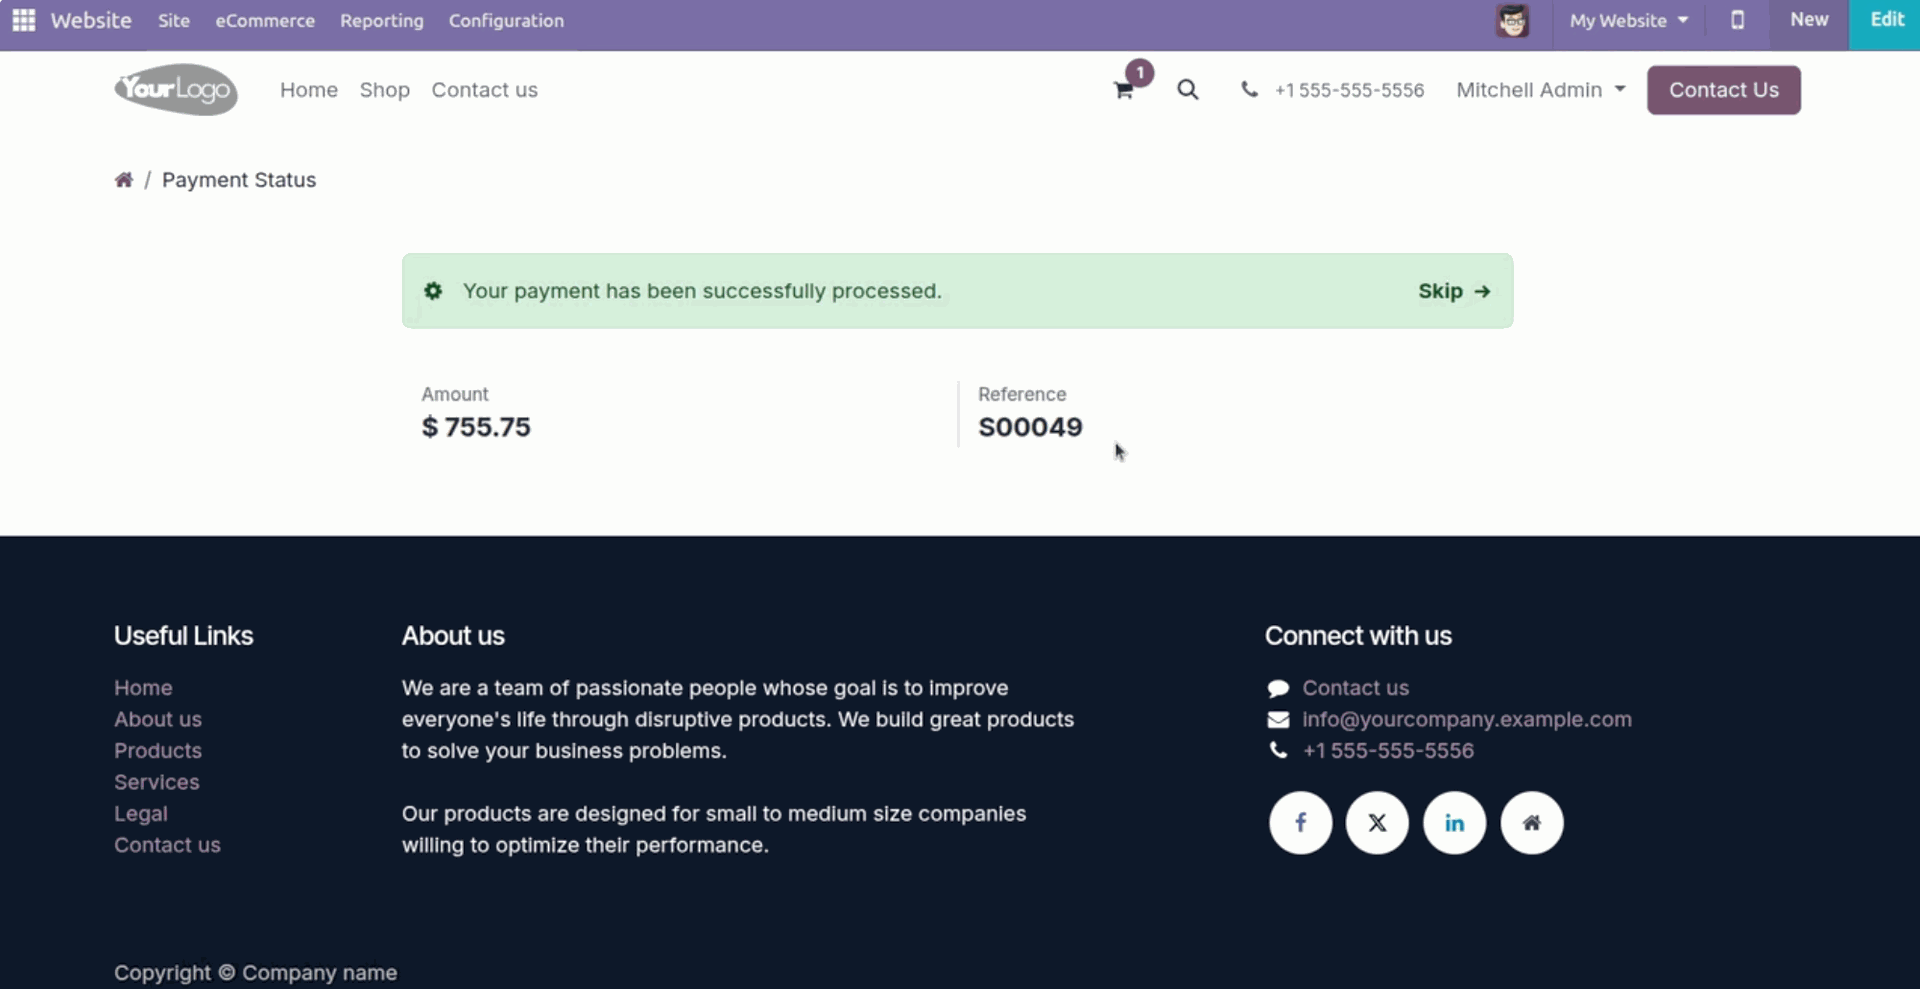Open the X (Twitter) social link
This screenshot has width=1920, height=989.
tap(1377, 822)
